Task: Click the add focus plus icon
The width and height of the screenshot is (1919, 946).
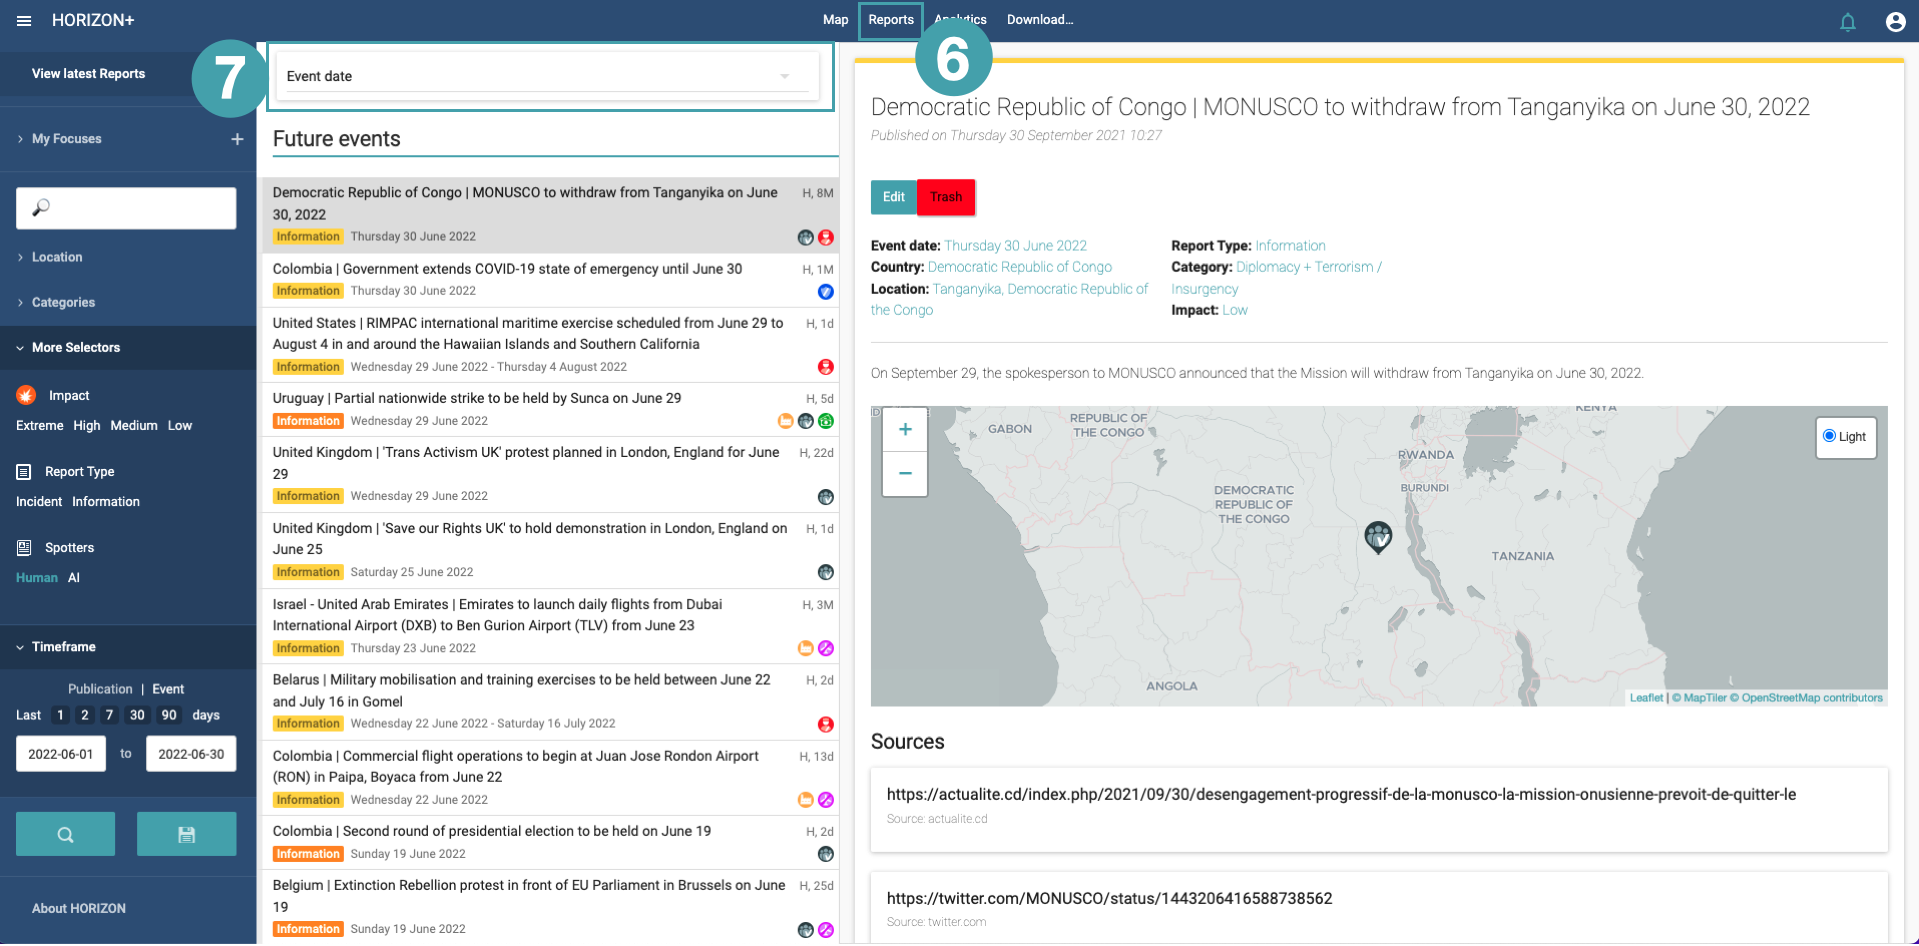Action: pos(237,139)
